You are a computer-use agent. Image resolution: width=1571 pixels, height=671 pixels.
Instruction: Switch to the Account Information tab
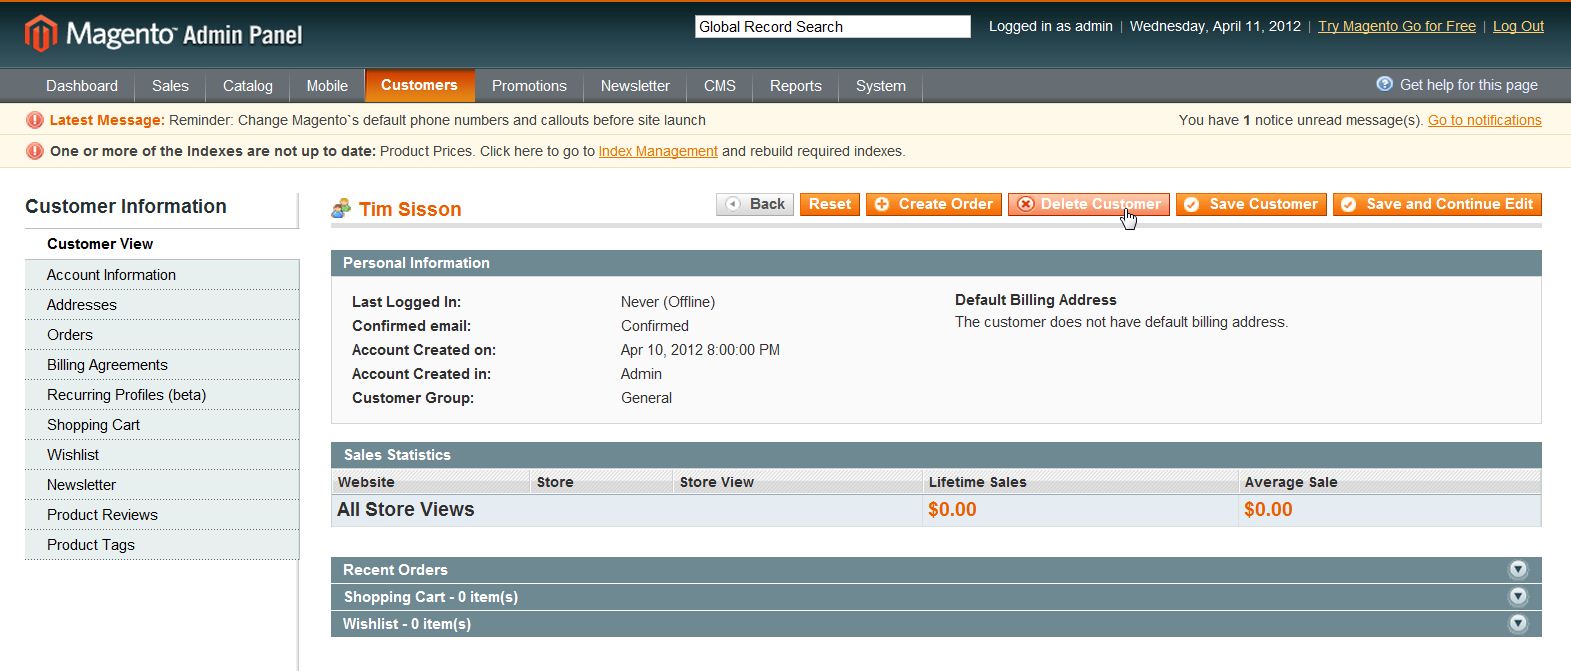click(x=111, y=275)
